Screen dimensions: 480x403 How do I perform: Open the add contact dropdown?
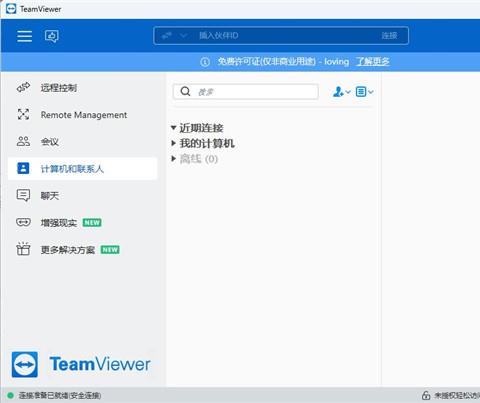click(x=342, y=91)
